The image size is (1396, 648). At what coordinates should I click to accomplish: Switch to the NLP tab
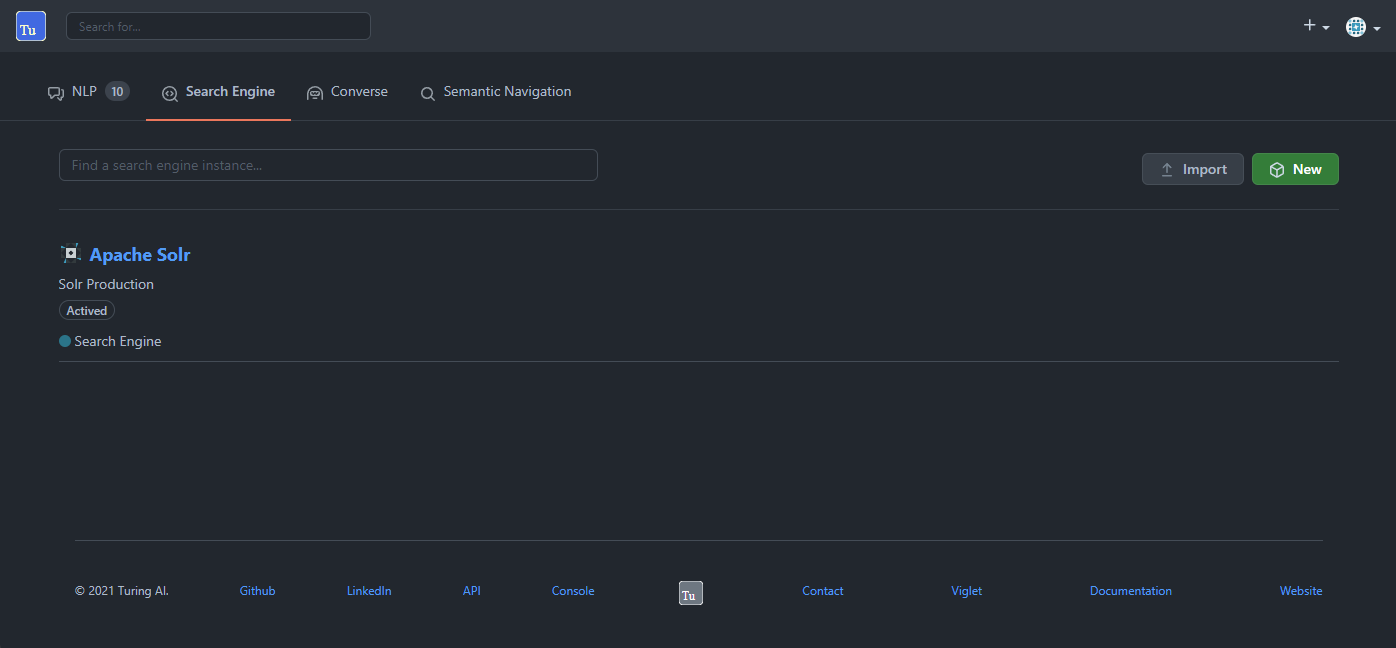85,91
